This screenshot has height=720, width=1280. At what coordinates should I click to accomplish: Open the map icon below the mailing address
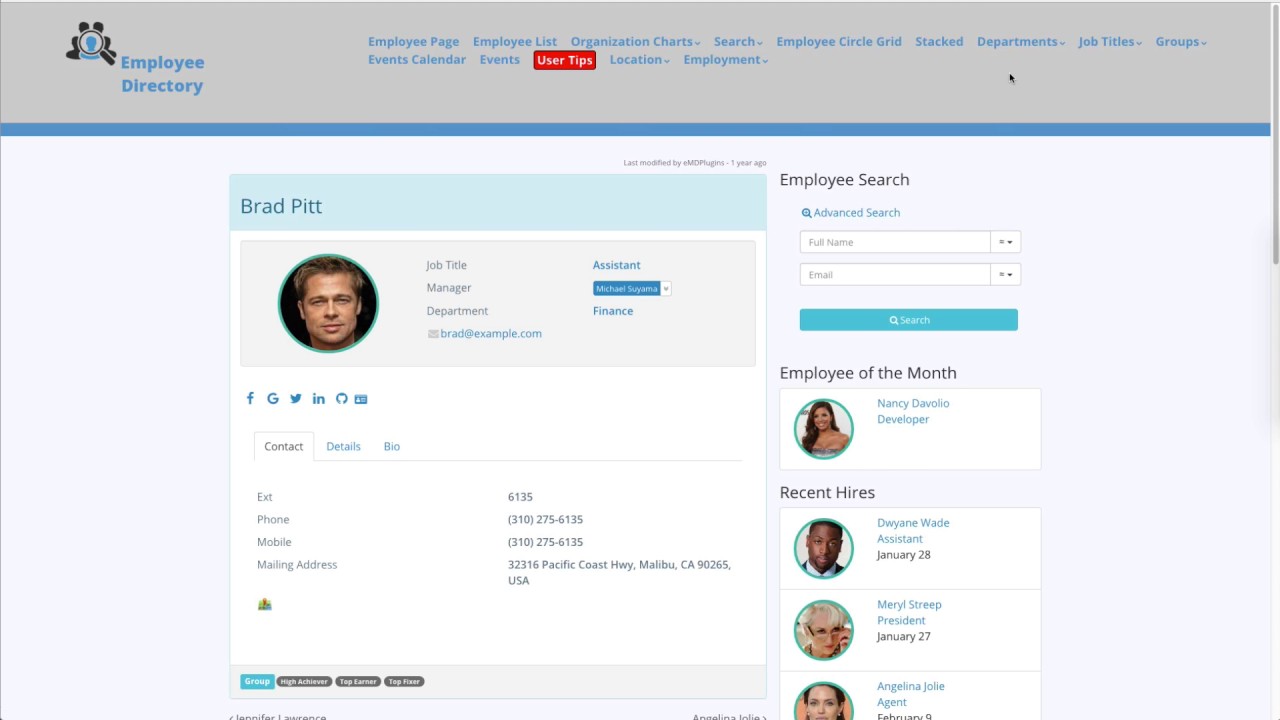[x=265, y=604]
